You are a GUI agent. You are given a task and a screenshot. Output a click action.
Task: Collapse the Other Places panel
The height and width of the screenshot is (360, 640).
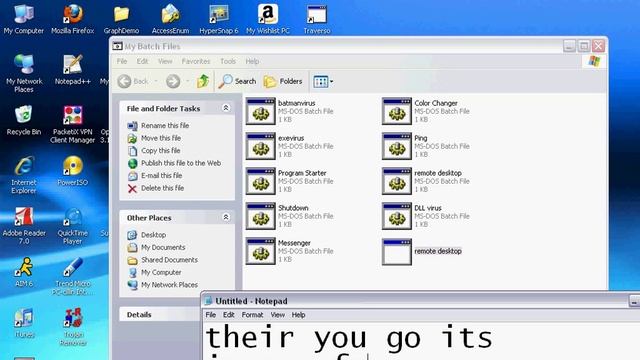click(226, 217)
